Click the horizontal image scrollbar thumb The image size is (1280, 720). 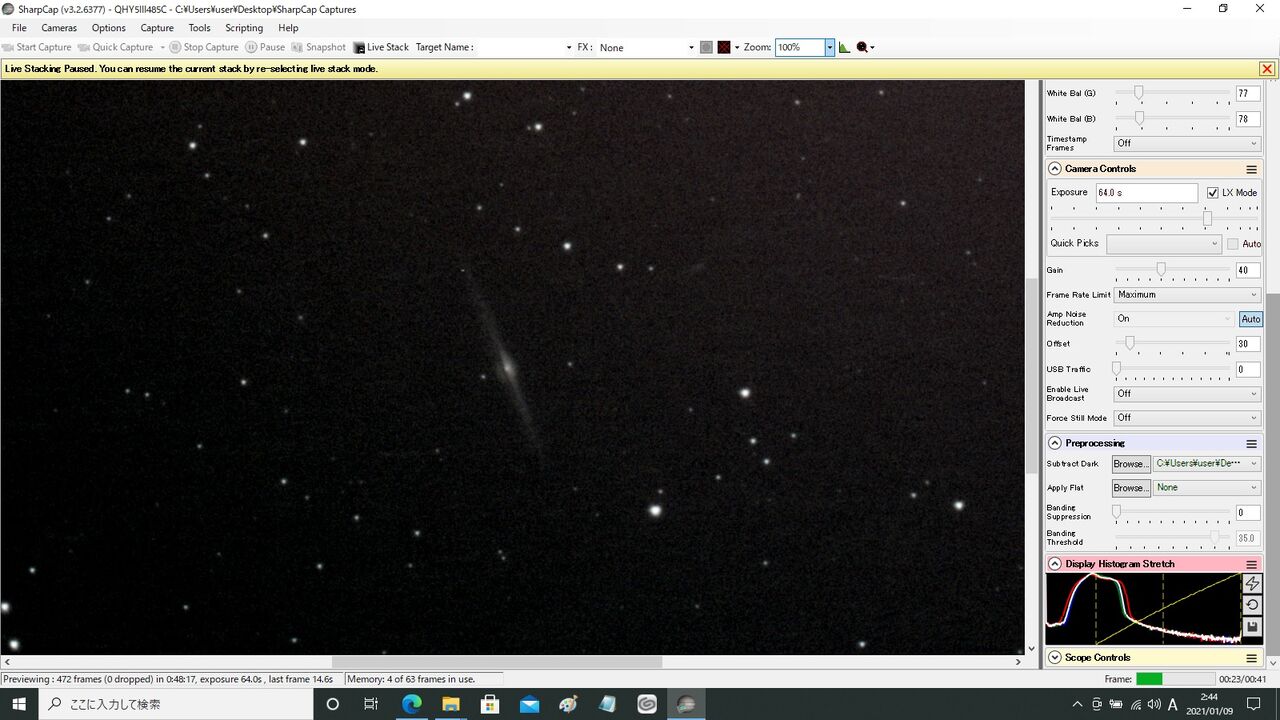[497, 662]
